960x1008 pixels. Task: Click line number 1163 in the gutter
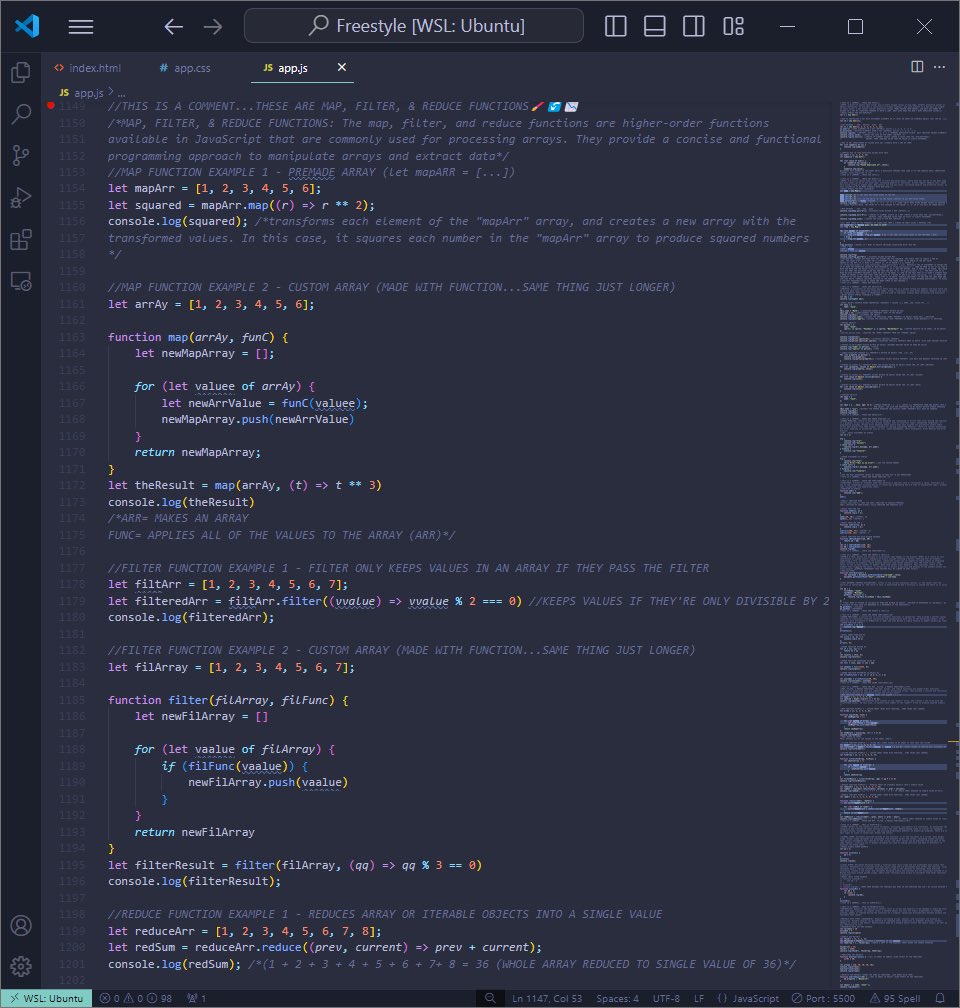tap(72, 337)
